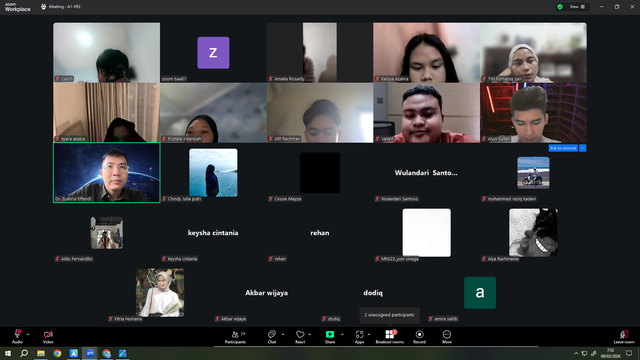Viewport: 640px width, 360px height.
Task: Click the Meeting info icon in title bar
Action: point(43,7)
